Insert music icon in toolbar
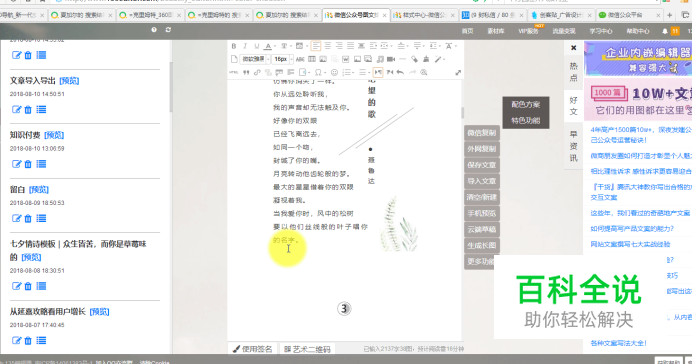 pos(380,59)
